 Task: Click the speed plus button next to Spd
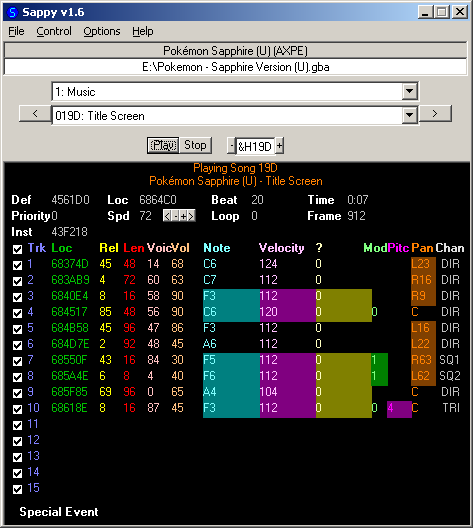tap(183, 216)
